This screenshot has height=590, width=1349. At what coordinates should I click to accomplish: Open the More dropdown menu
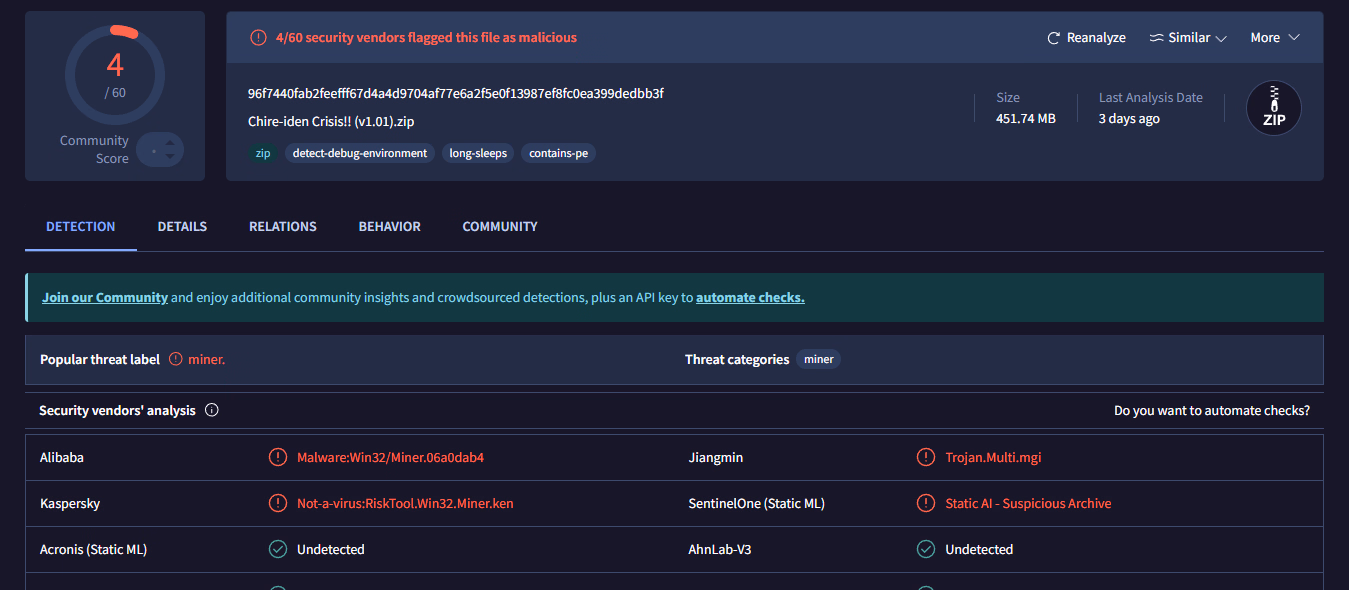tap(1275, 38)
